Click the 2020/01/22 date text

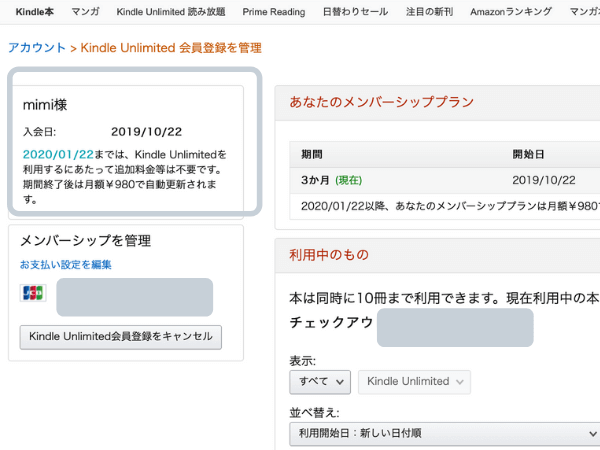click(x=58, y=155)
